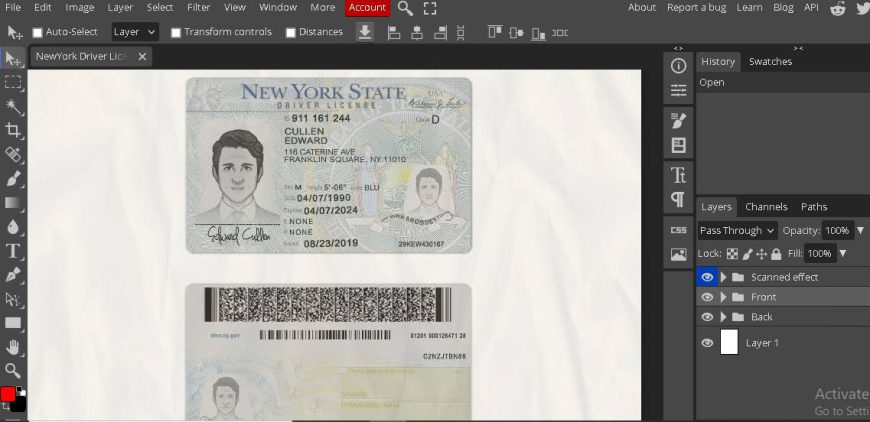Select the Type tool
The height and width of the screenshot is (422, 870).
coord(13,251)
